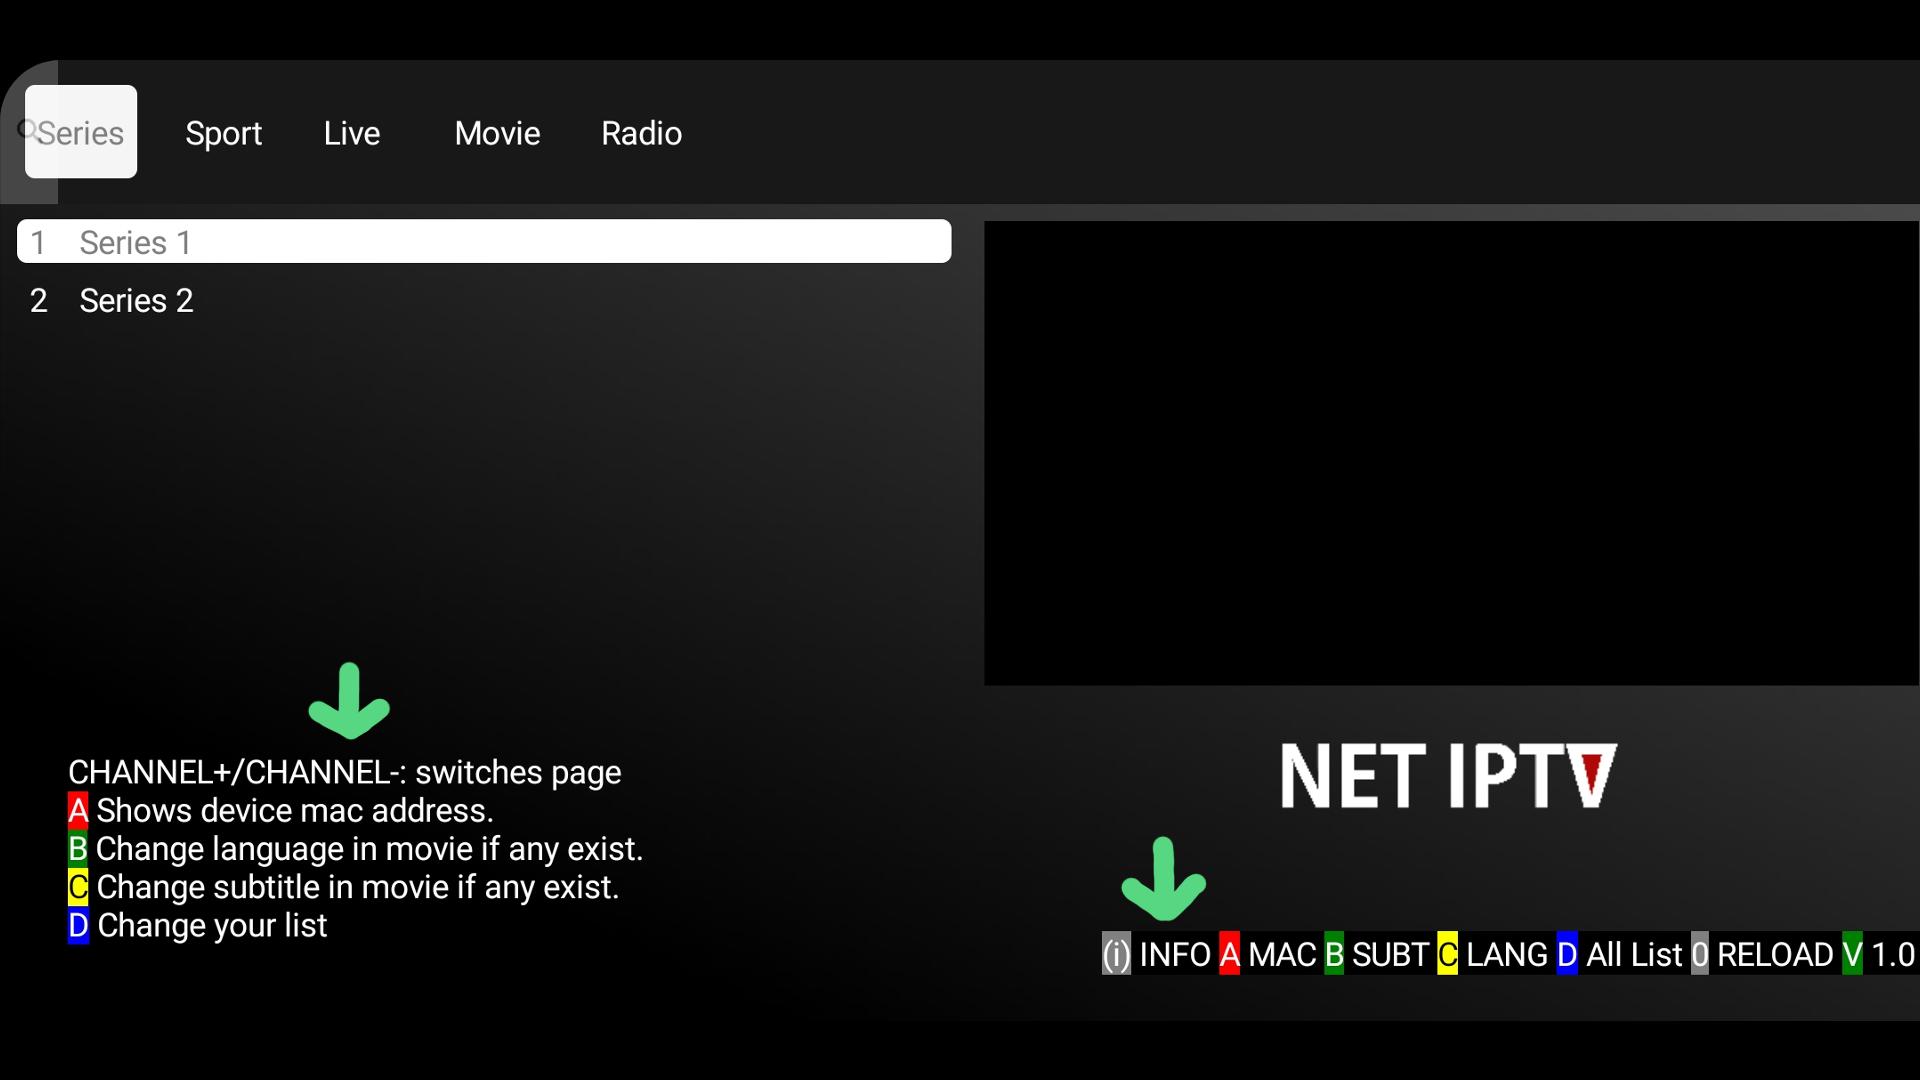1920x1080 pixels.
Task: Click the 1.0 version number
Action: click(x=1893, y=954)
